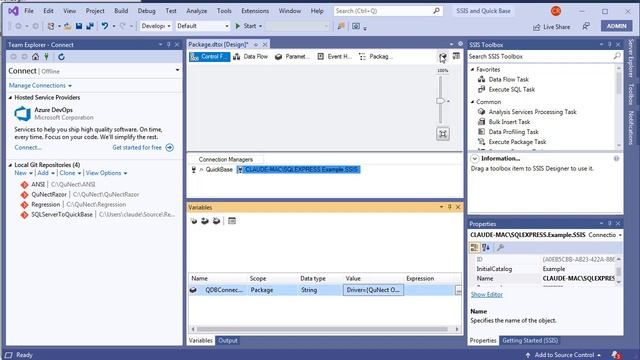Click Add Variable icon in Variables panel
Image resolution: width=640 pixels, height=360 pixels.
(x=194, y=221)
